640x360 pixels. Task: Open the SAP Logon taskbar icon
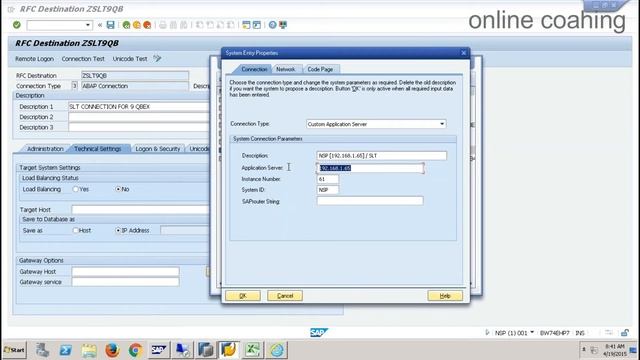[x=159, y=350]
